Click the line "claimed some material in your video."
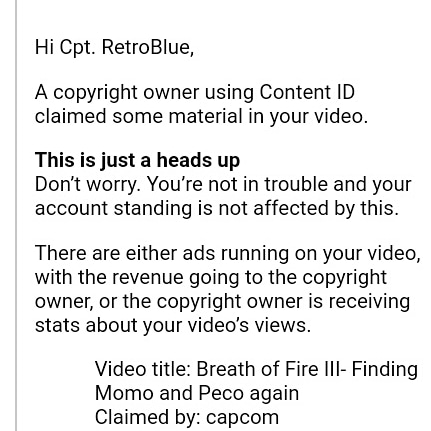 pyautogui.click(x=201, y=117)
